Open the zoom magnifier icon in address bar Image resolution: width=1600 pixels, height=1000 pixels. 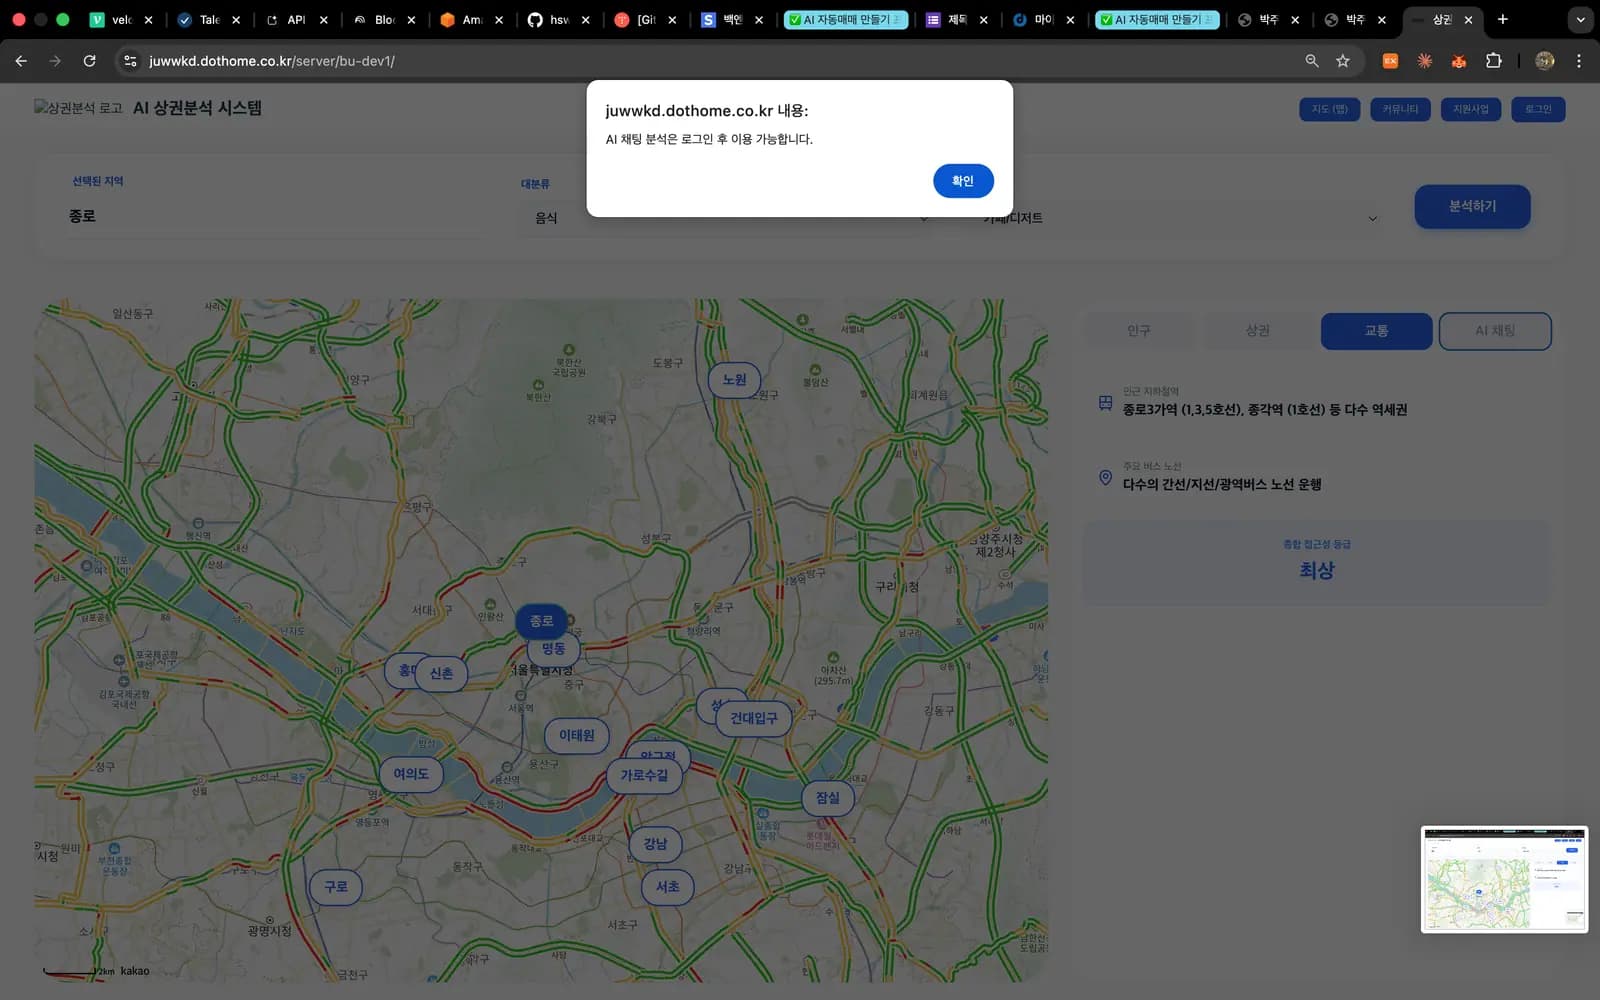[1312, 61]
